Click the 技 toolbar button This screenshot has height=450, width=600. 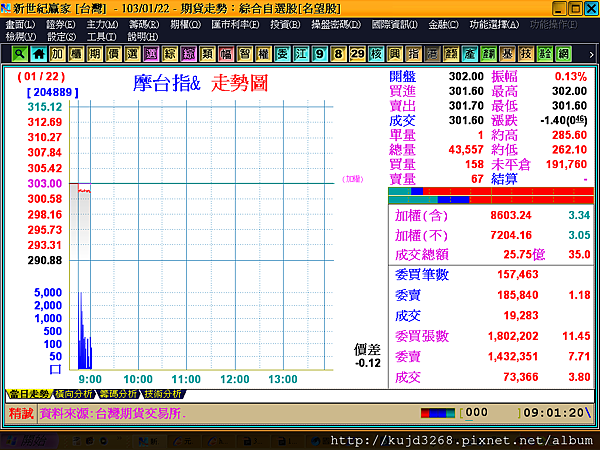[x=526, y=54]
